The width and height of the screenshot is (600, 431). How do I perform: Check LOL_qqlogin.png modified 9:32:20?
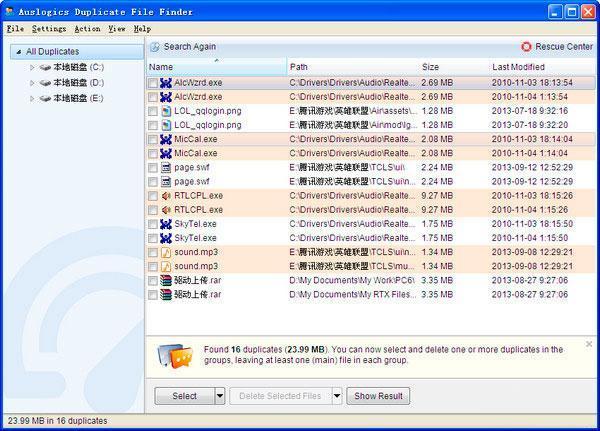(x=153, y=126)
